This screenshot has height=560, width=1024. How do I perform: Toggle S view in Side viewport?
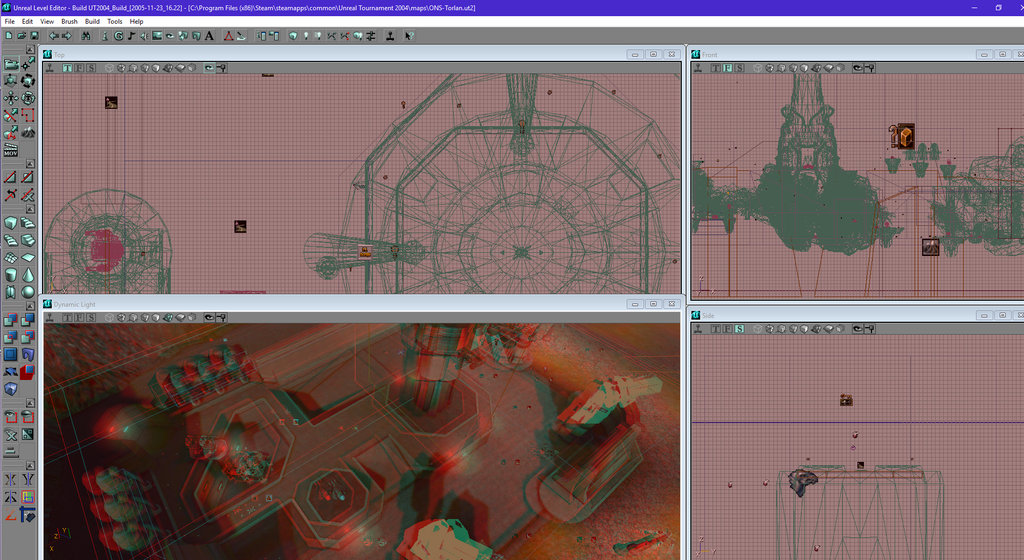pyautogui.click(x=739, y=329)
